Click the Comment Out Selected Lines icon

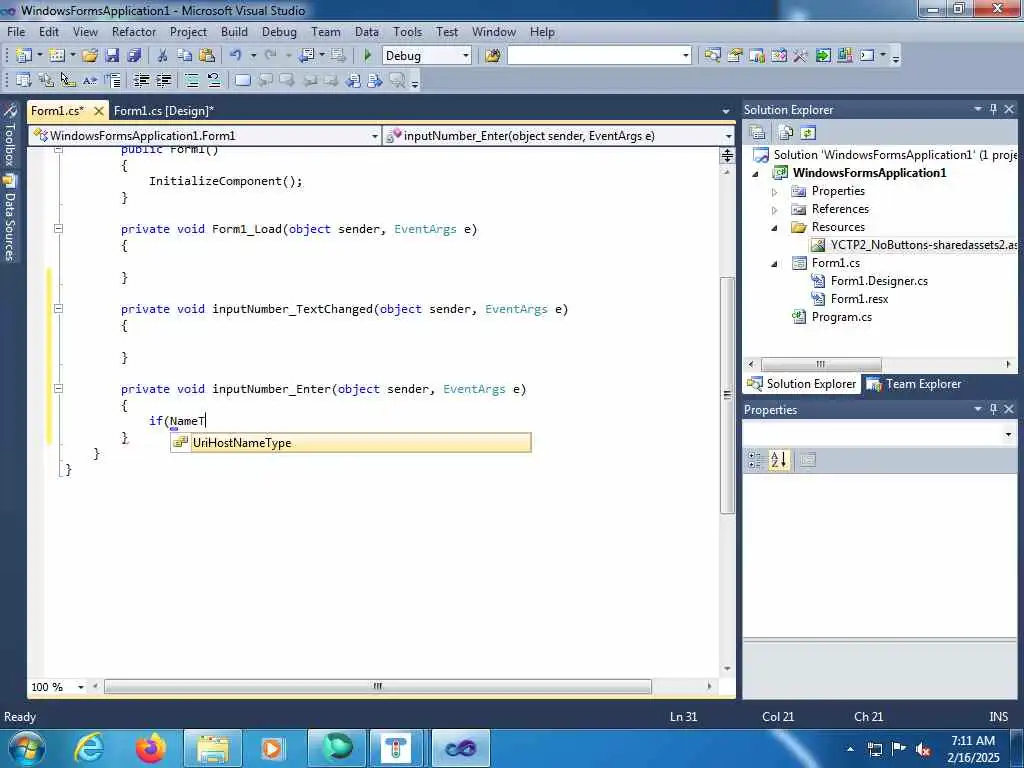(x=192, y=80)
